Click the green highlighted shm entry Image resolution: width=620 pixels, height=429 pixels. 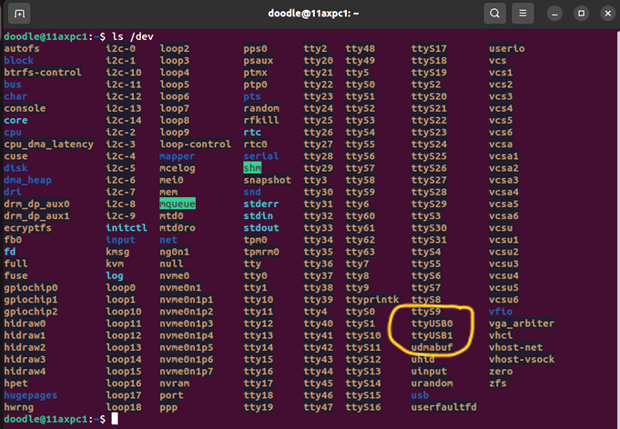[252, 168]
